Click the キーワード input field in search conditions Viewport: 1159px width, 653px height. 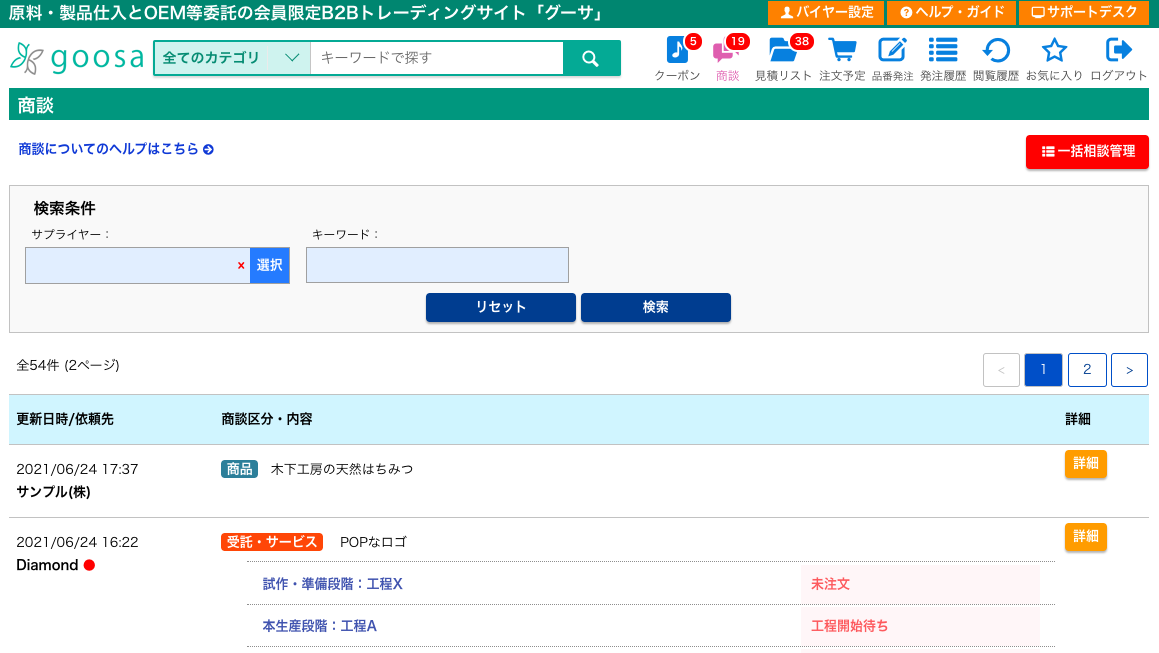pos(437,265)
